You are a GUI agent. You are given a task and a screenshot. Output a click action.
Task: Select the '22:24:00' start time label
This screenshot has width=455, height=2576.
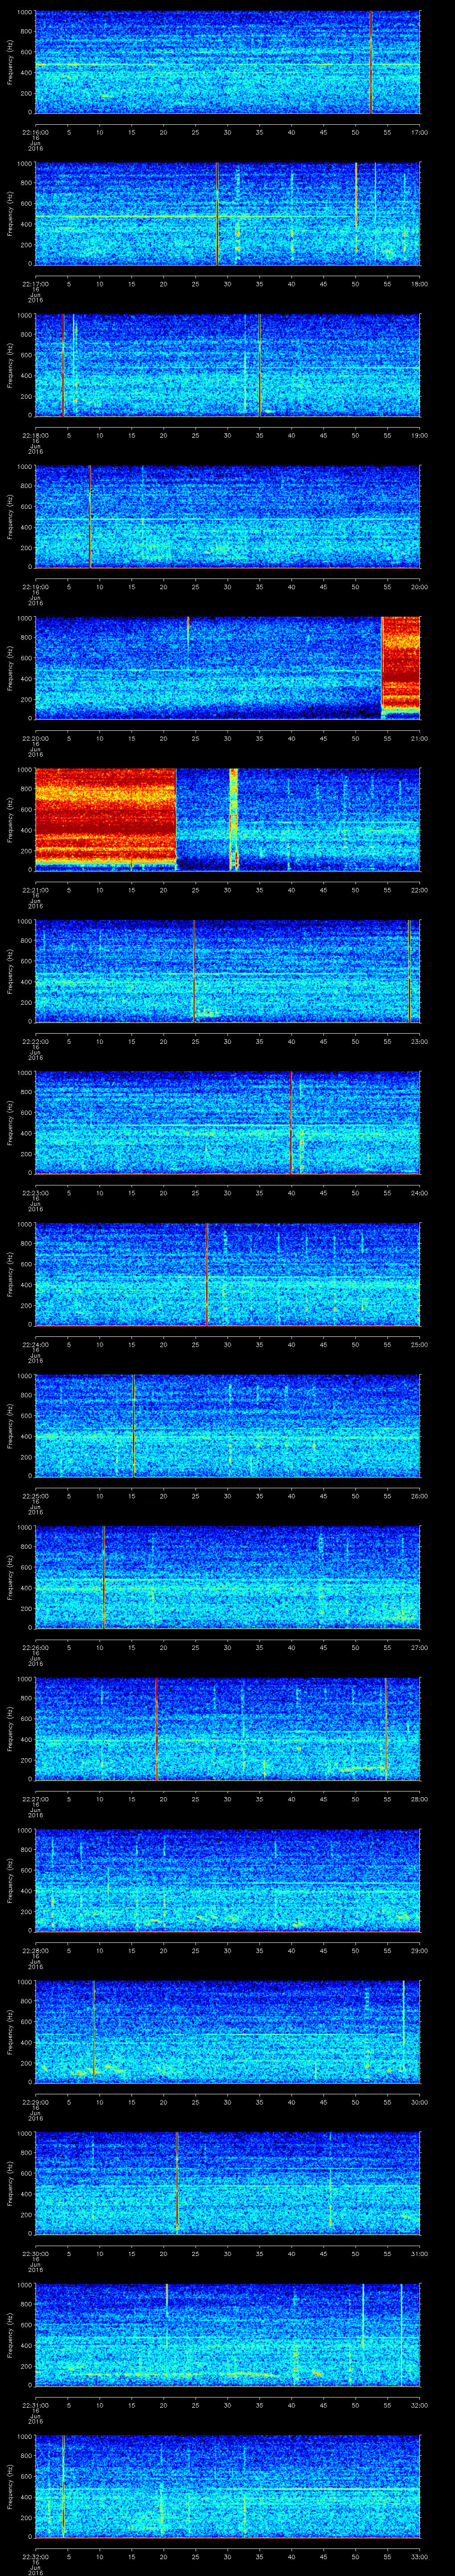pos(35,1344)
